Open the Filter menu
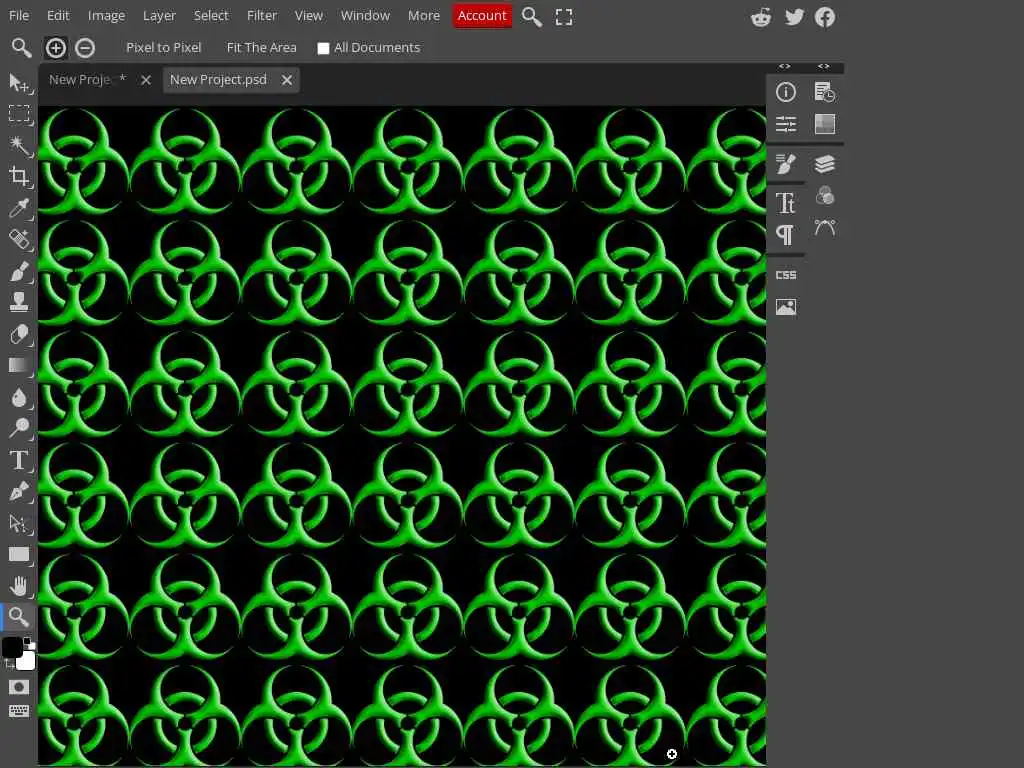The image size is (1024, 768). [x=262, y=16]
